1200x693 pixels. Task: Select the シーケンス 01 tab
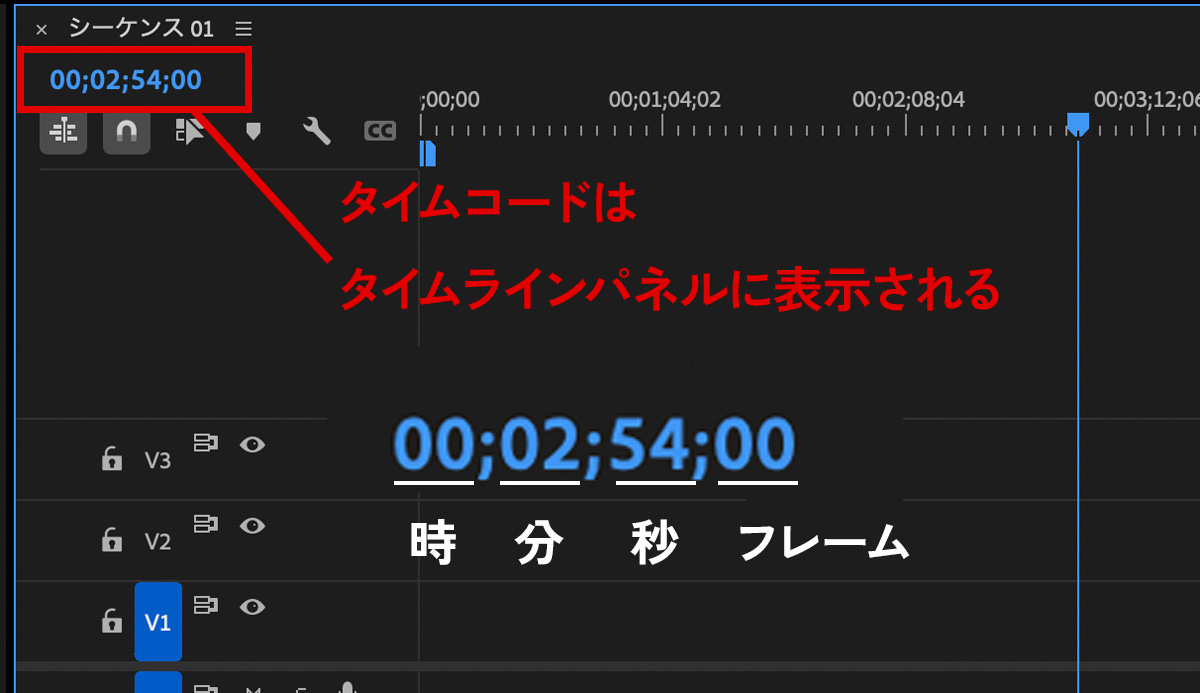141,29
